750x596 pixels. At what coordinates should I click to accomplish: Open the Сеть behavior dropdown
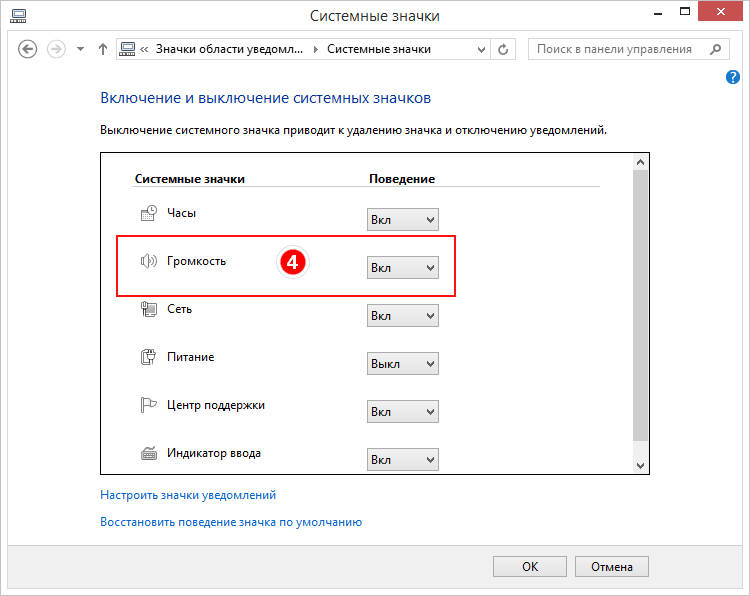403,316
